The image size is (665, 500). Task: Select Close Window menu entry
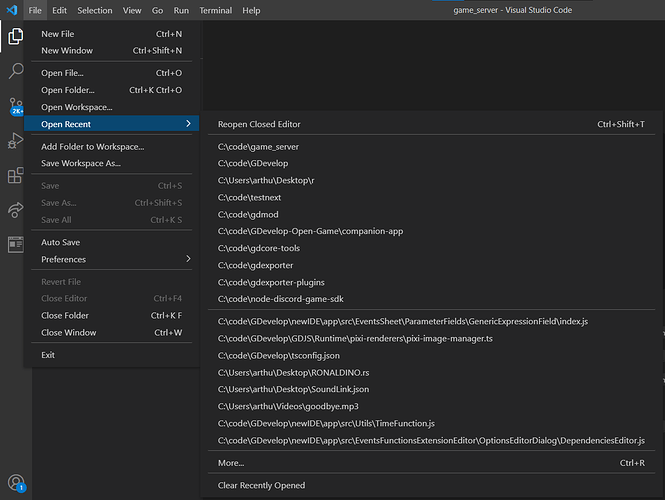coord(112,332)
